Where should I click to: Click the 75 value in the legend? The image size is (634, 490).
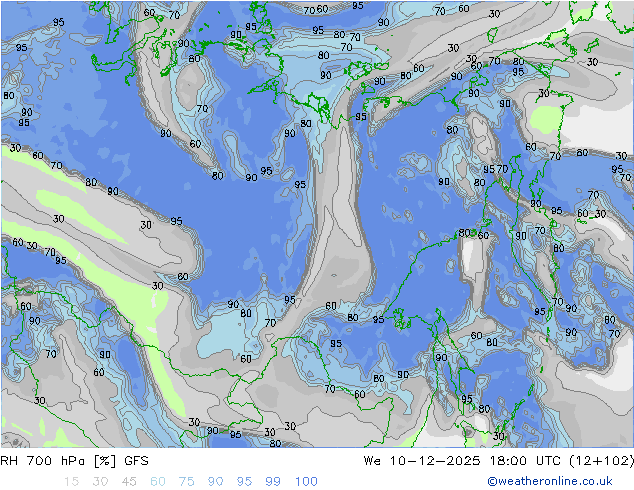186,482
